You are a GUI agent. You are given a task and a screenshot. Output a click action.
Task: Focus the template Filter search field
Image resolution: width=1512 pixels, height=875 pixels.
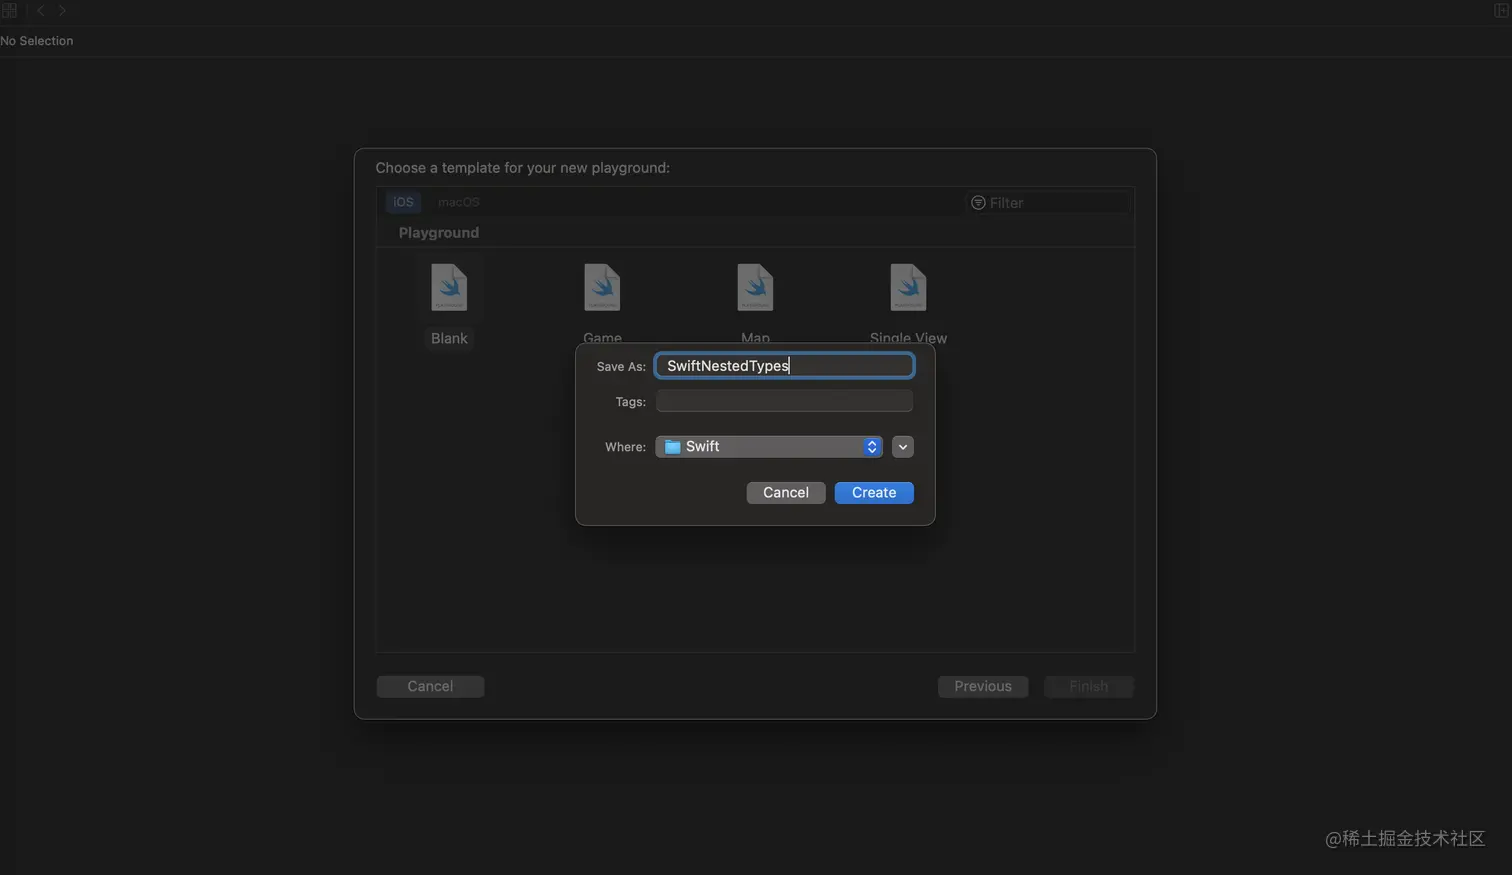click(x=1049, y=203)
